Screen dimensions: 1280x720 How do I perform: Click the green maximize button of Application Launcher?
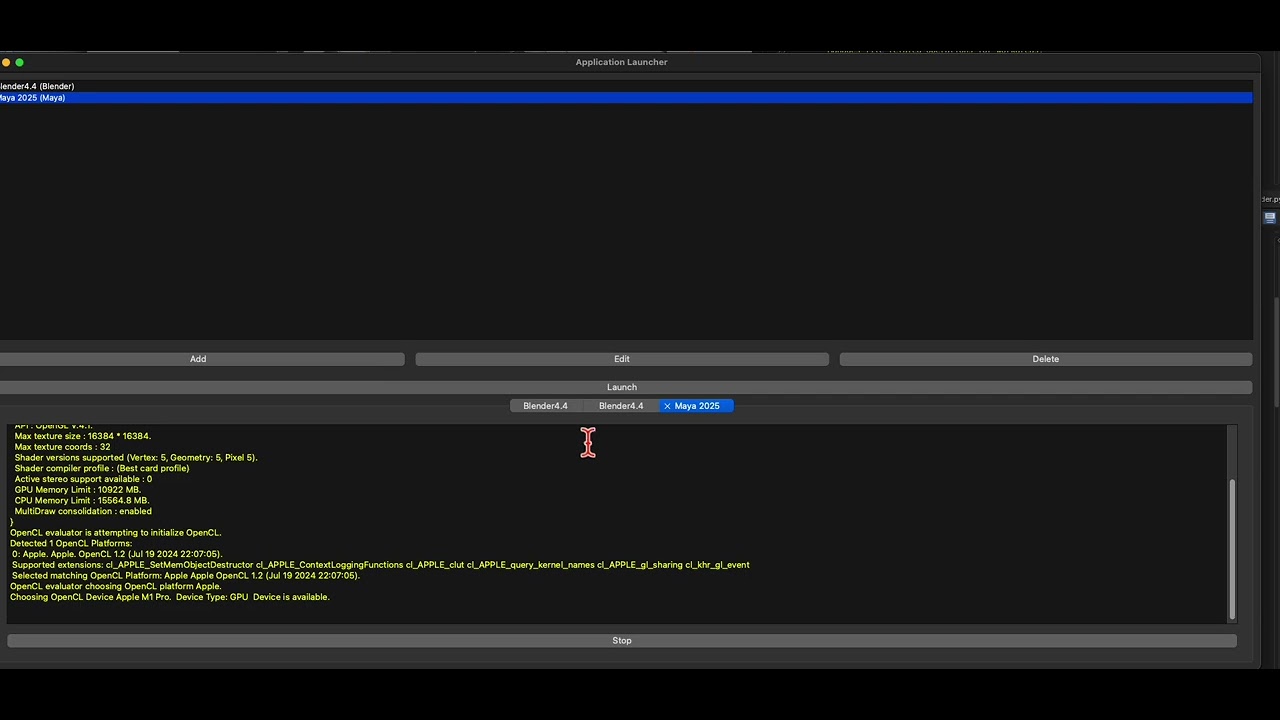(x=19, y=62)
